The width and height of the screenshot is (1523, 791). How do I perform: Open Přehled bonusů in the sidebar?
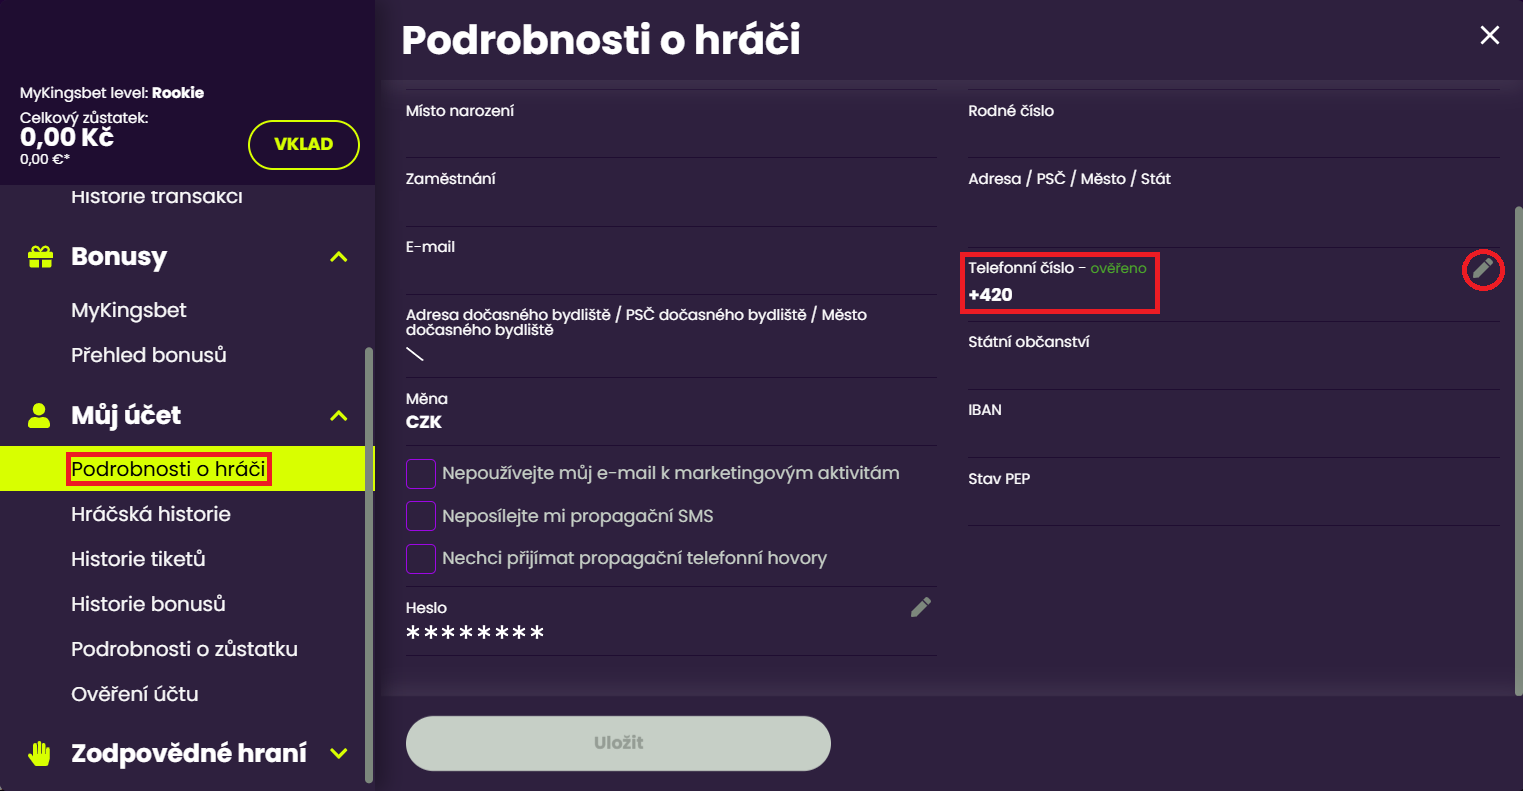click(x=149, y=355)
